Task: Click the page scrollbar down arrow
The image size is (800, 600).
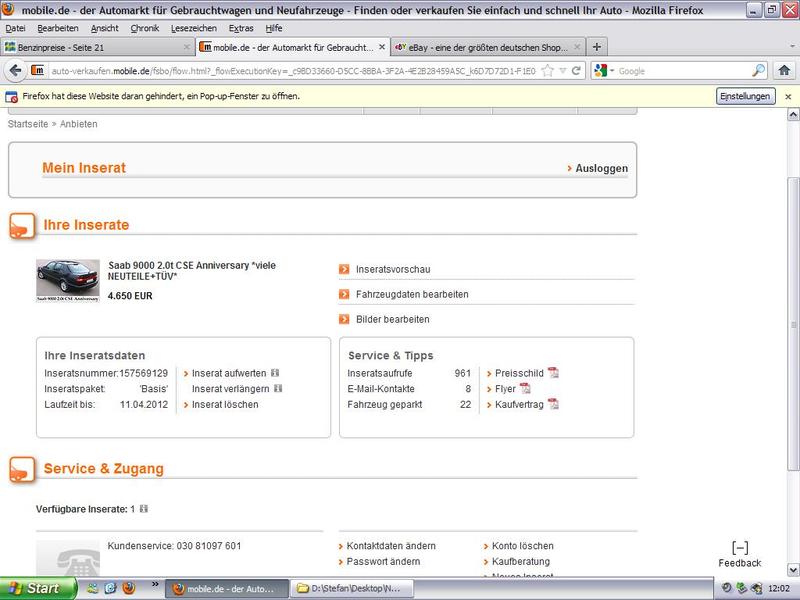Action: pyautogui.click(x=793, y=569)
